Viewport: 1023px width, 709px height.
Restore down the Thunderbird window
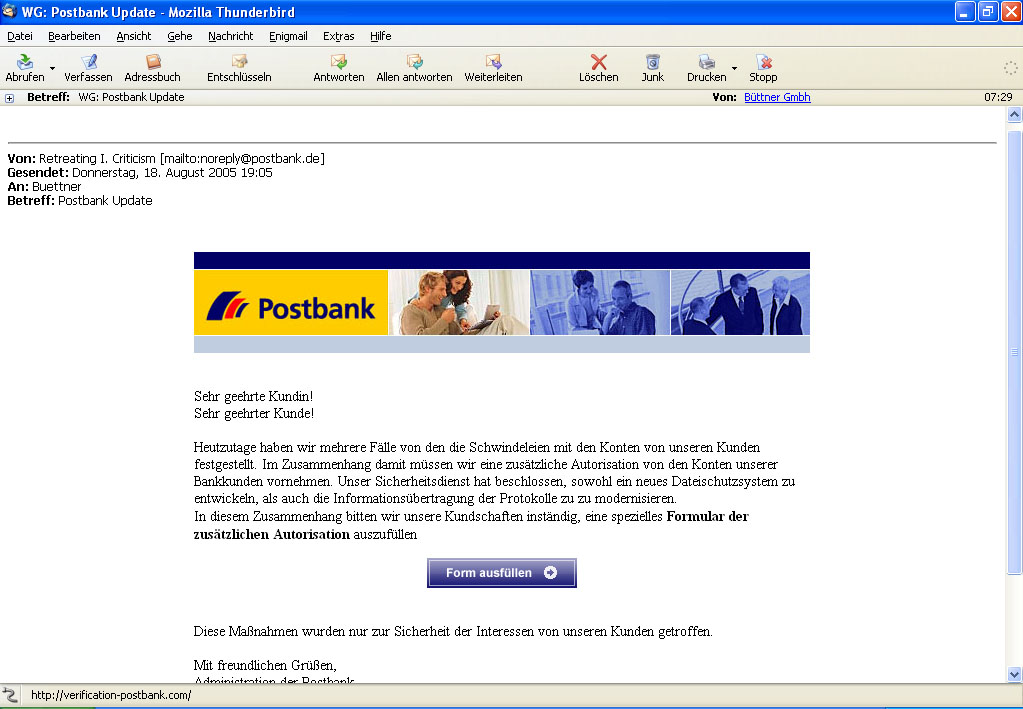pyautogui.click(x=988, y=12)
